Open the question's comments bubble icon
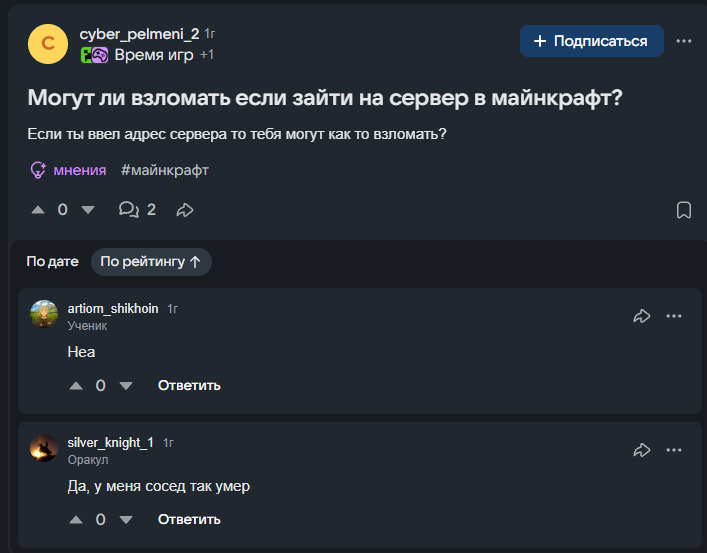Image resolution: width=707 pixels, height=553 pixels. coord(129,210)
